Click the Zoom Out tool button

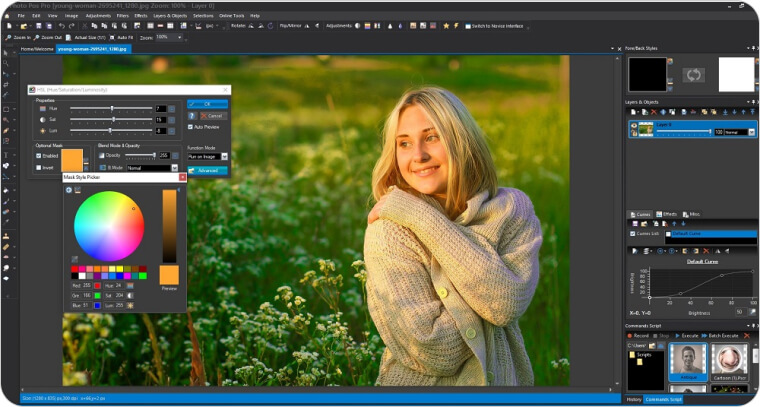click(49, 37)
